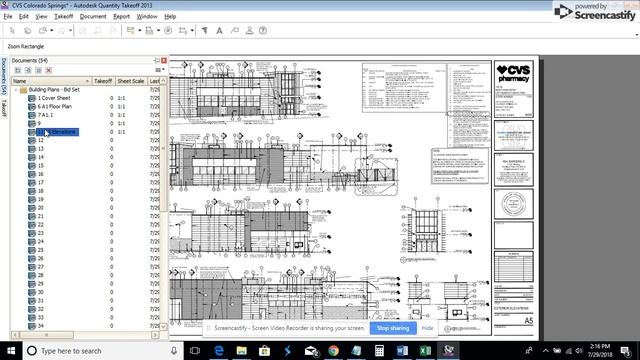Open the zoom tool dropdown arrow
This screenshot has height=360, width=640.
pos(51,31)
